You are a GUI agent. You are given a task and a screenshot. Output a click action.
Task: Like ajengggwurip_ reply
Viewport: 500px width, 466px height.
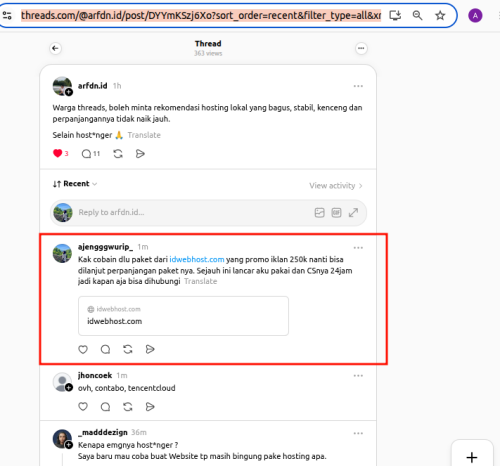(x=83, y=349)
